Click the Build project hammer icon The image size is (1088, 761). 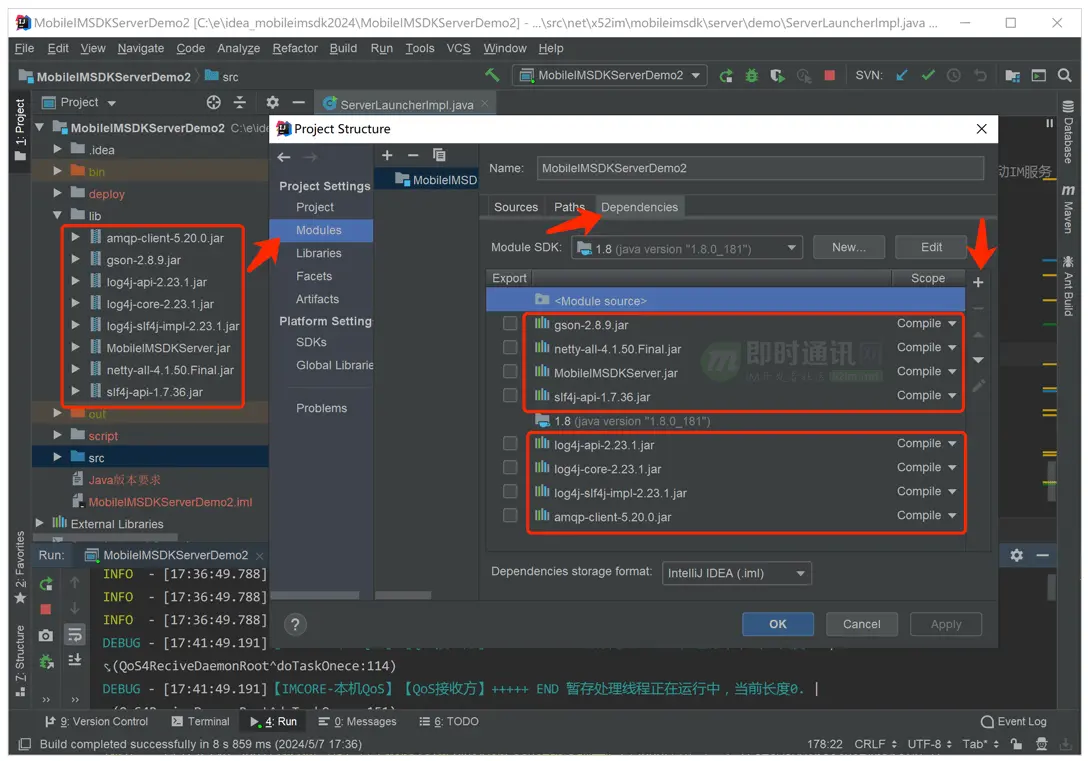click(x=492, y=75)
